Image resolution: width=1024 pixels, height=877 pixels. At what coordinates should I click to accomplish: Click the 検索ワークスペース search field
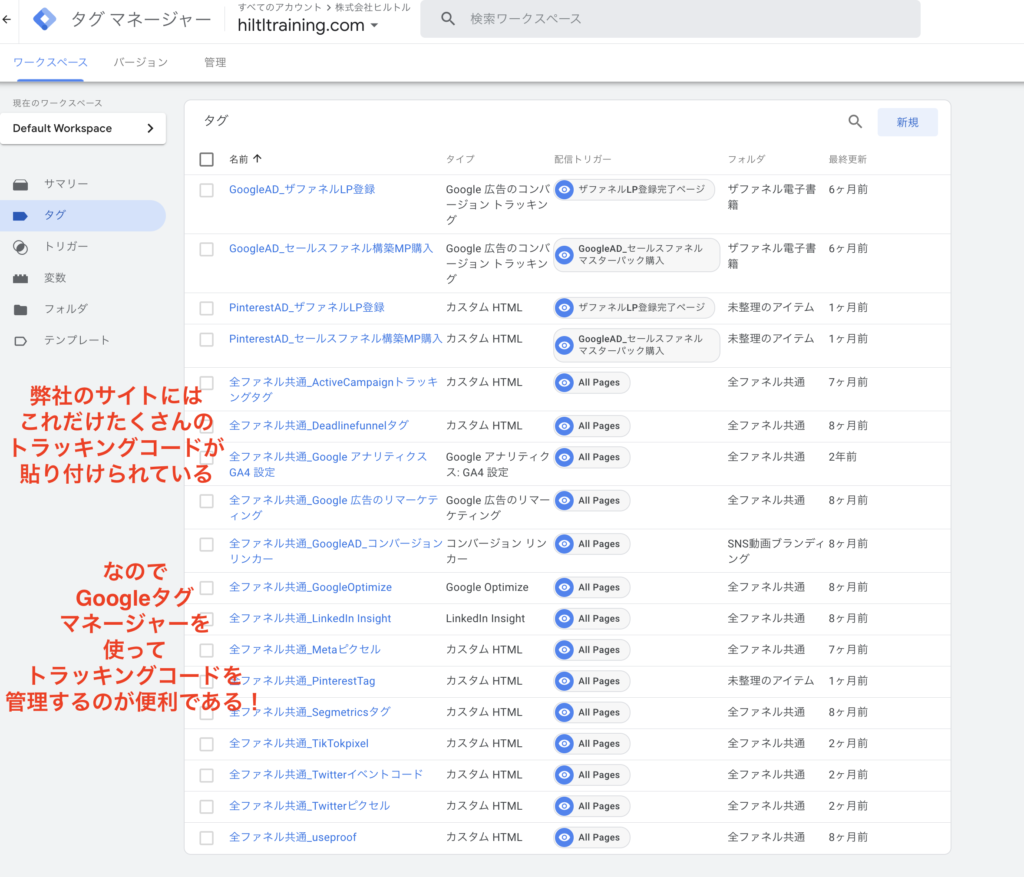tap(670, 19)
